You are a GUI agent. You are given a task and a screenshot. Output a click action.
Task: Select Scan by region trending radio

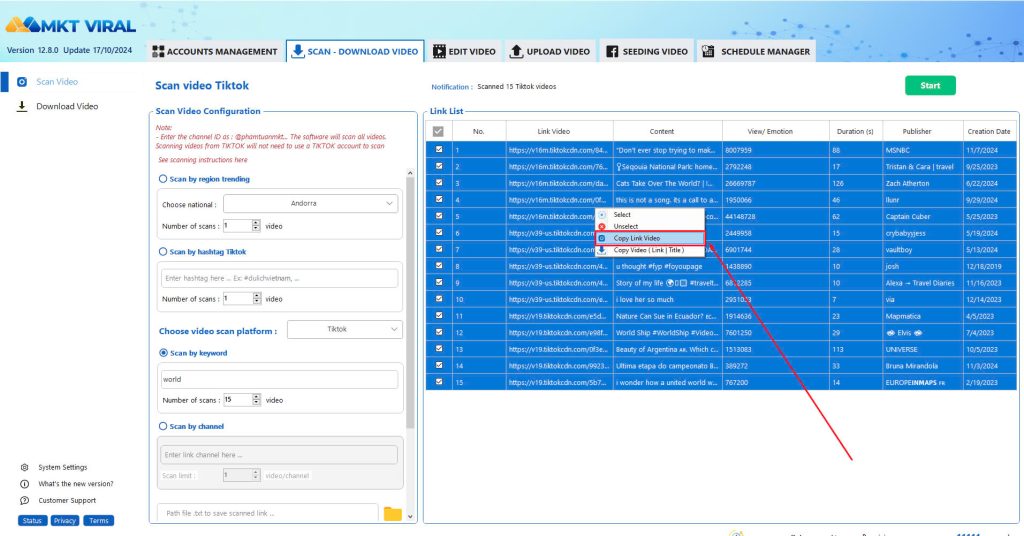point(163,179)
